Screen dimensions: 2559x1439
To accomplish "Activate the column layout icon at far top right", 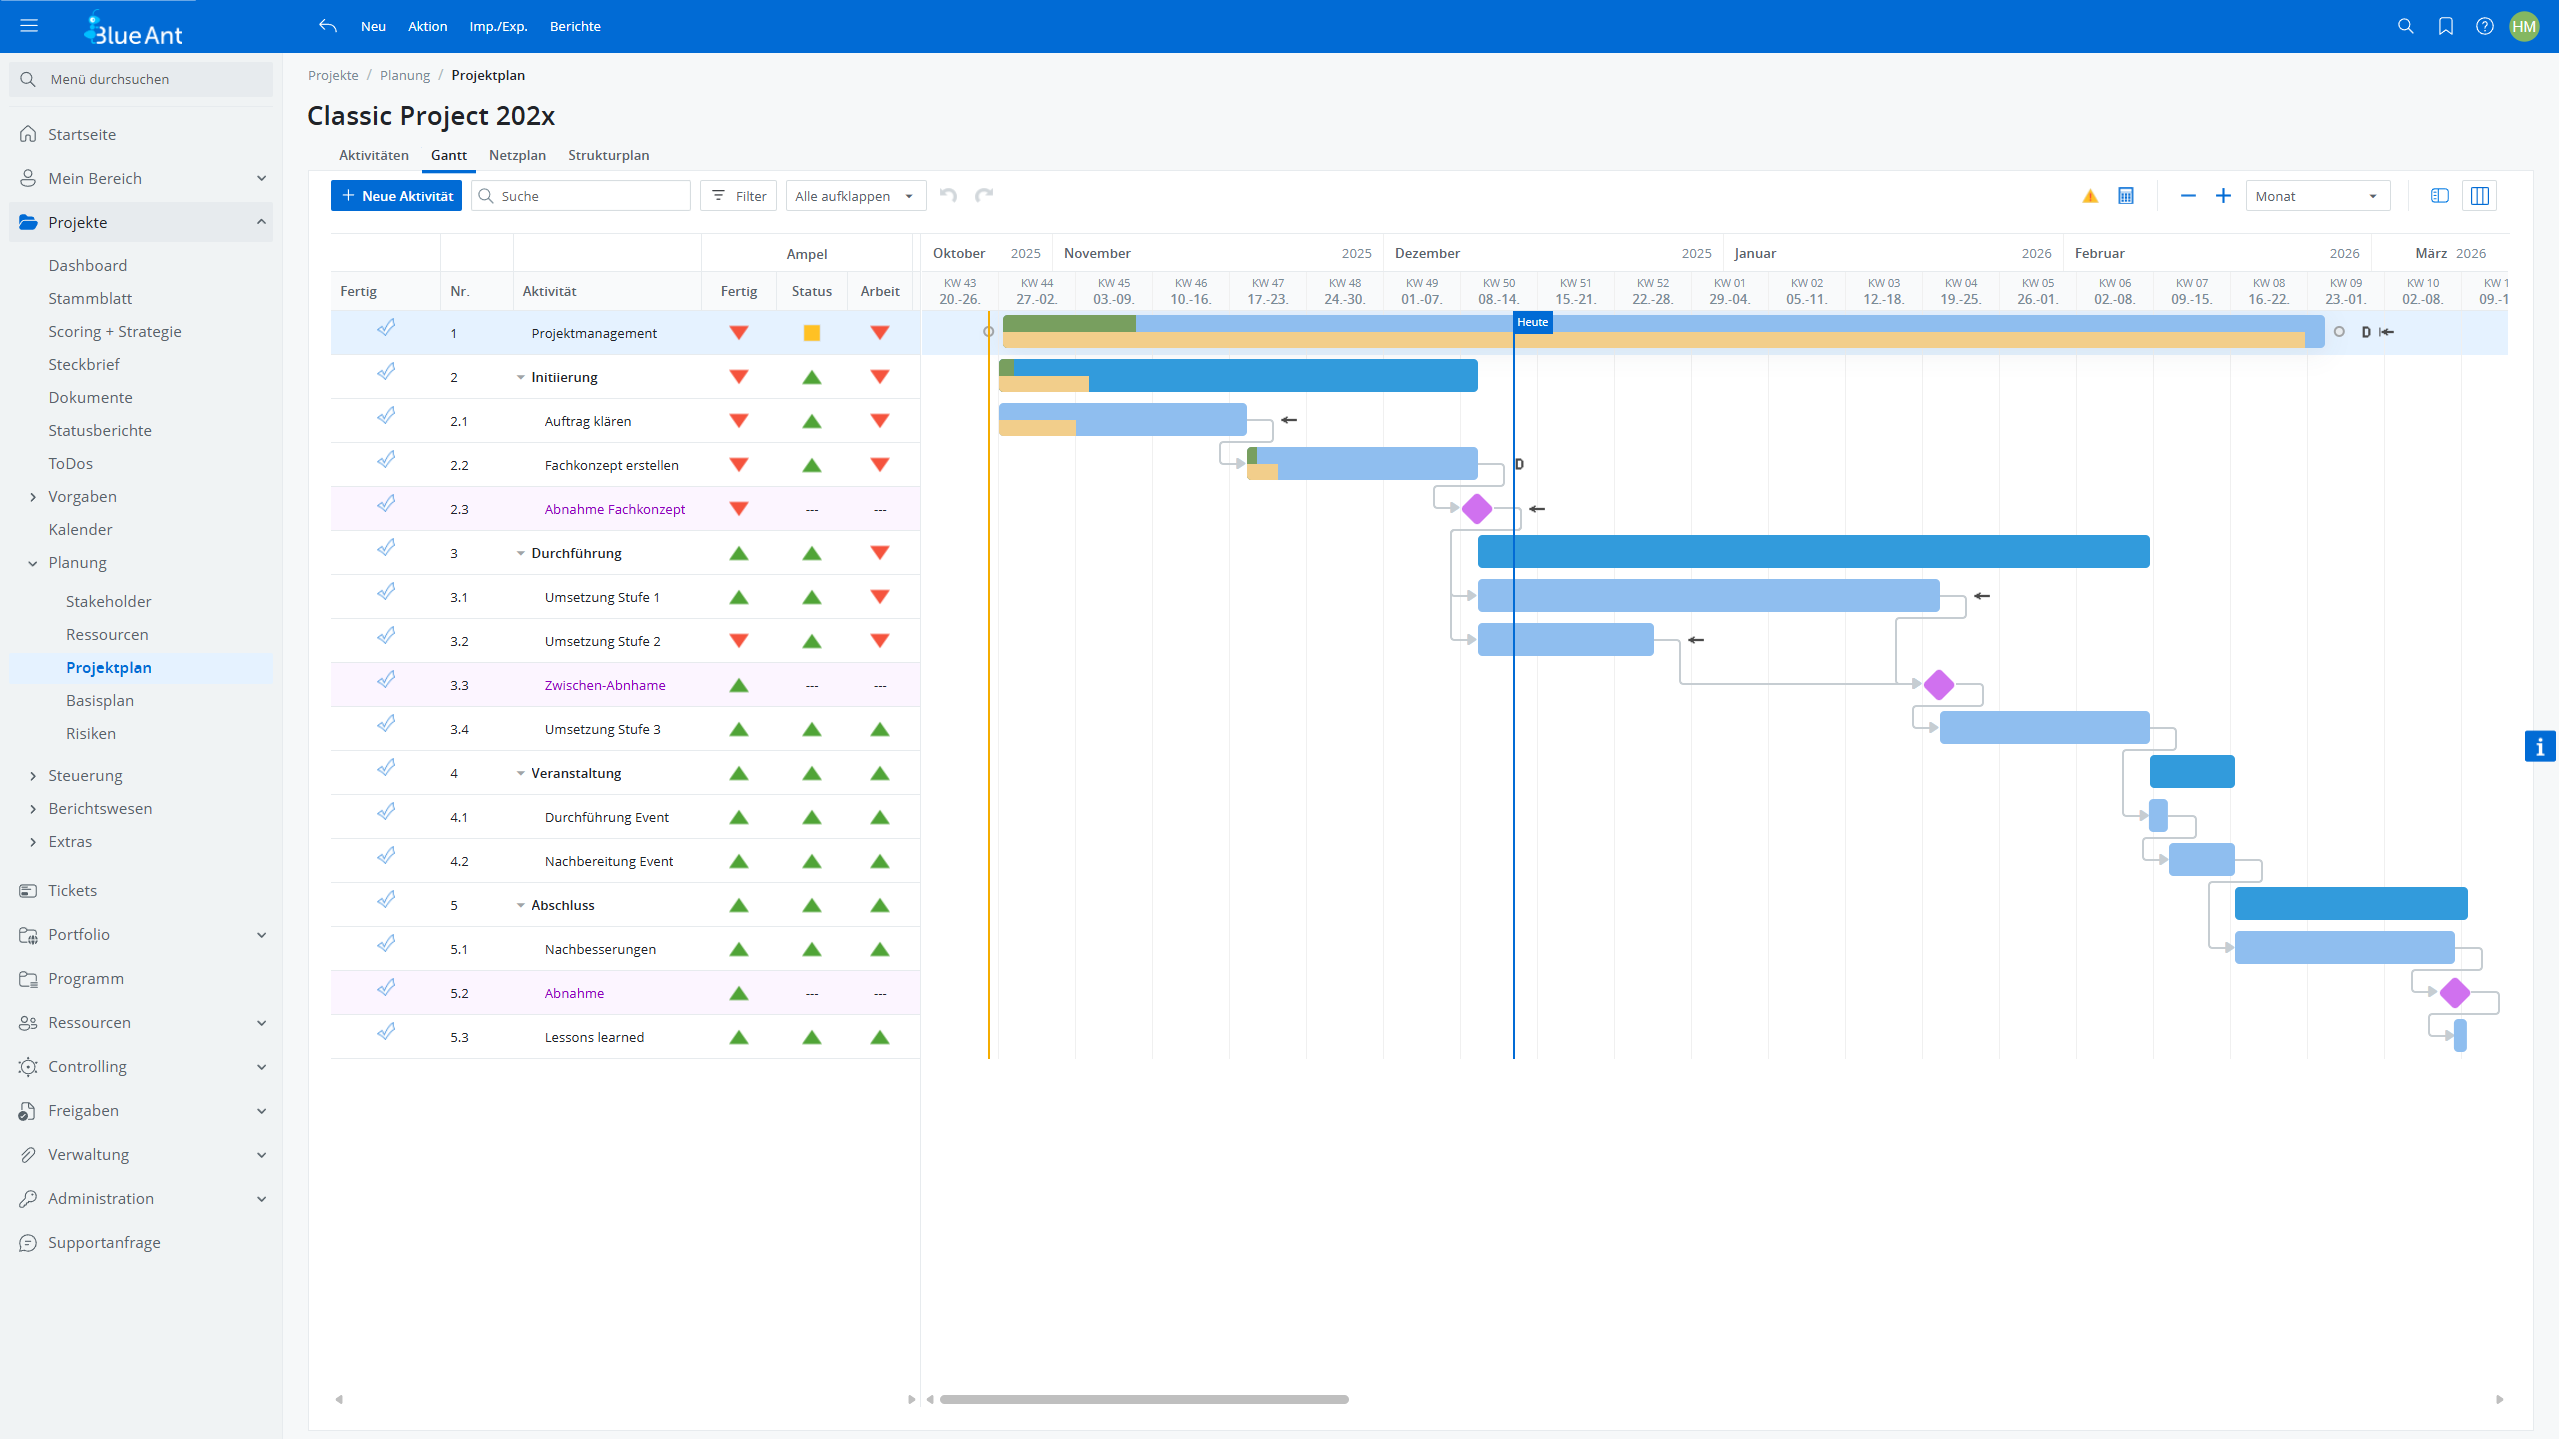I will [x=2481, y=195].
